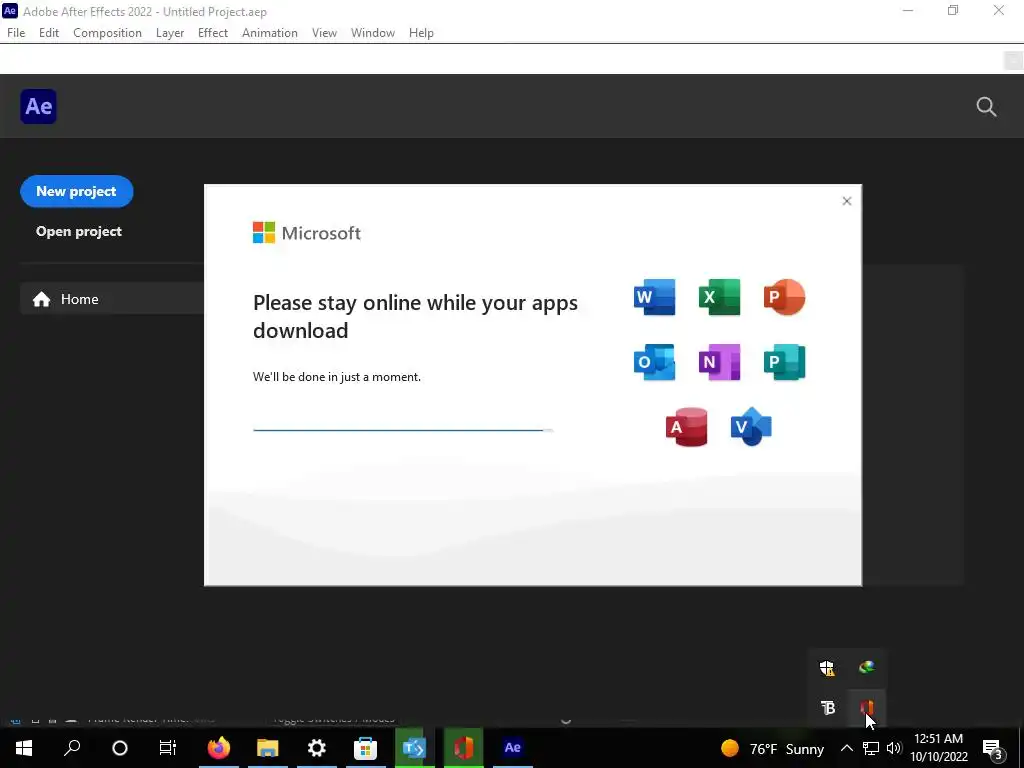
Task: Open the Effect menu
Action: pyautogui.click(x=213, y=33)
